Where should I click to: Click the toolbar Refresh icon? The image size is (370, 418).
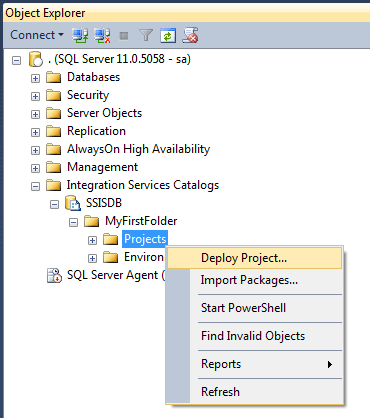pos(168,35)
